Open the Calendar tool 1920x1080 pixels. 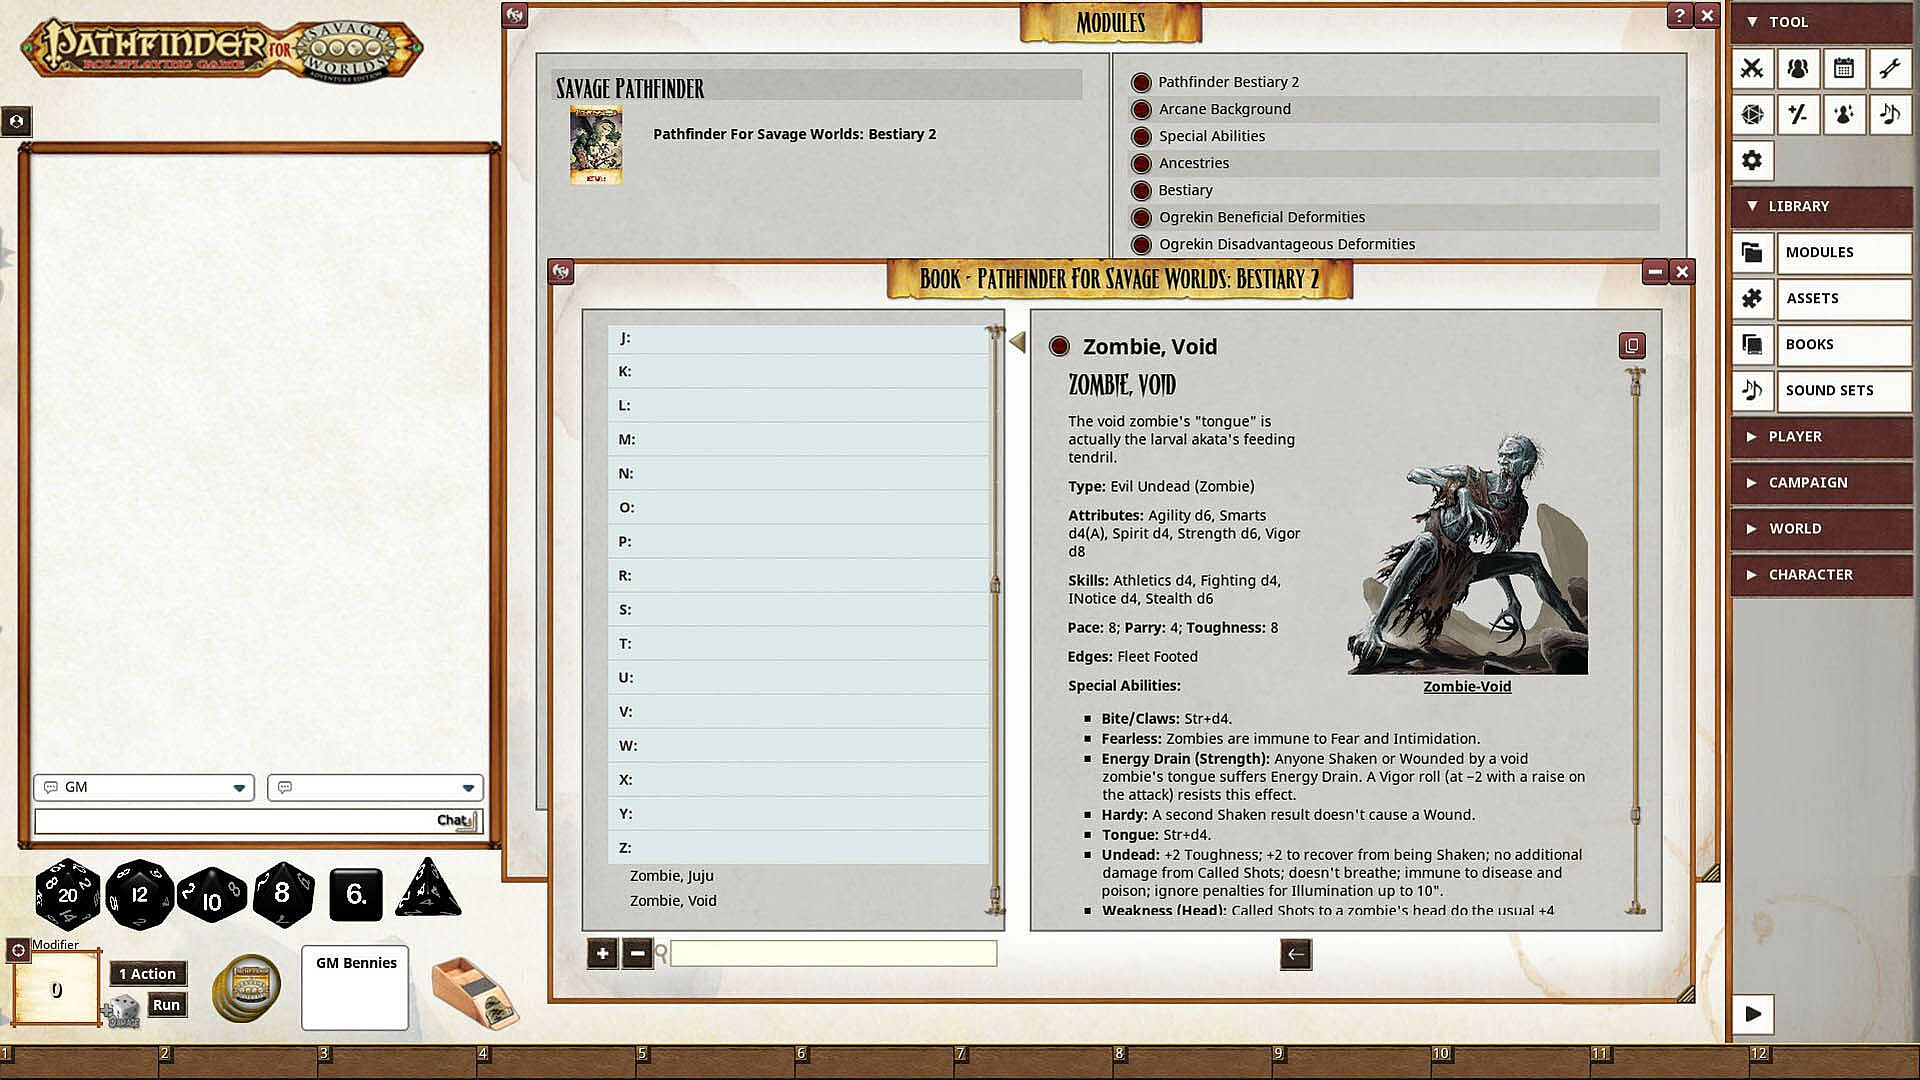tap(1844, 68)
